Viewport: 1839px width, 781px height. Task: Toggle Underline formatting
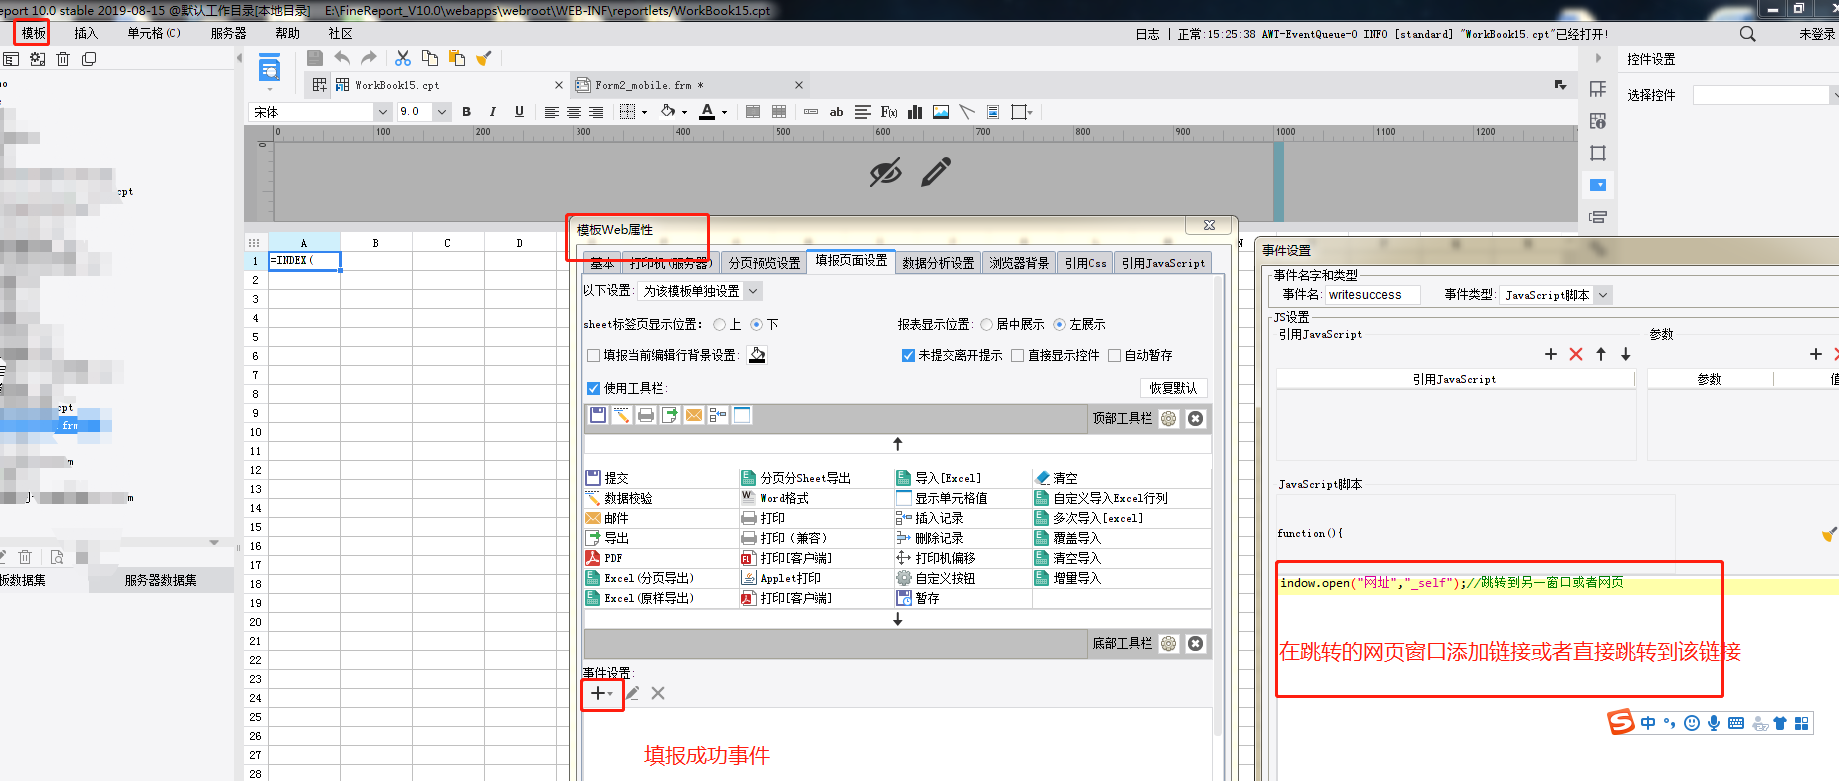coord(519,112)
